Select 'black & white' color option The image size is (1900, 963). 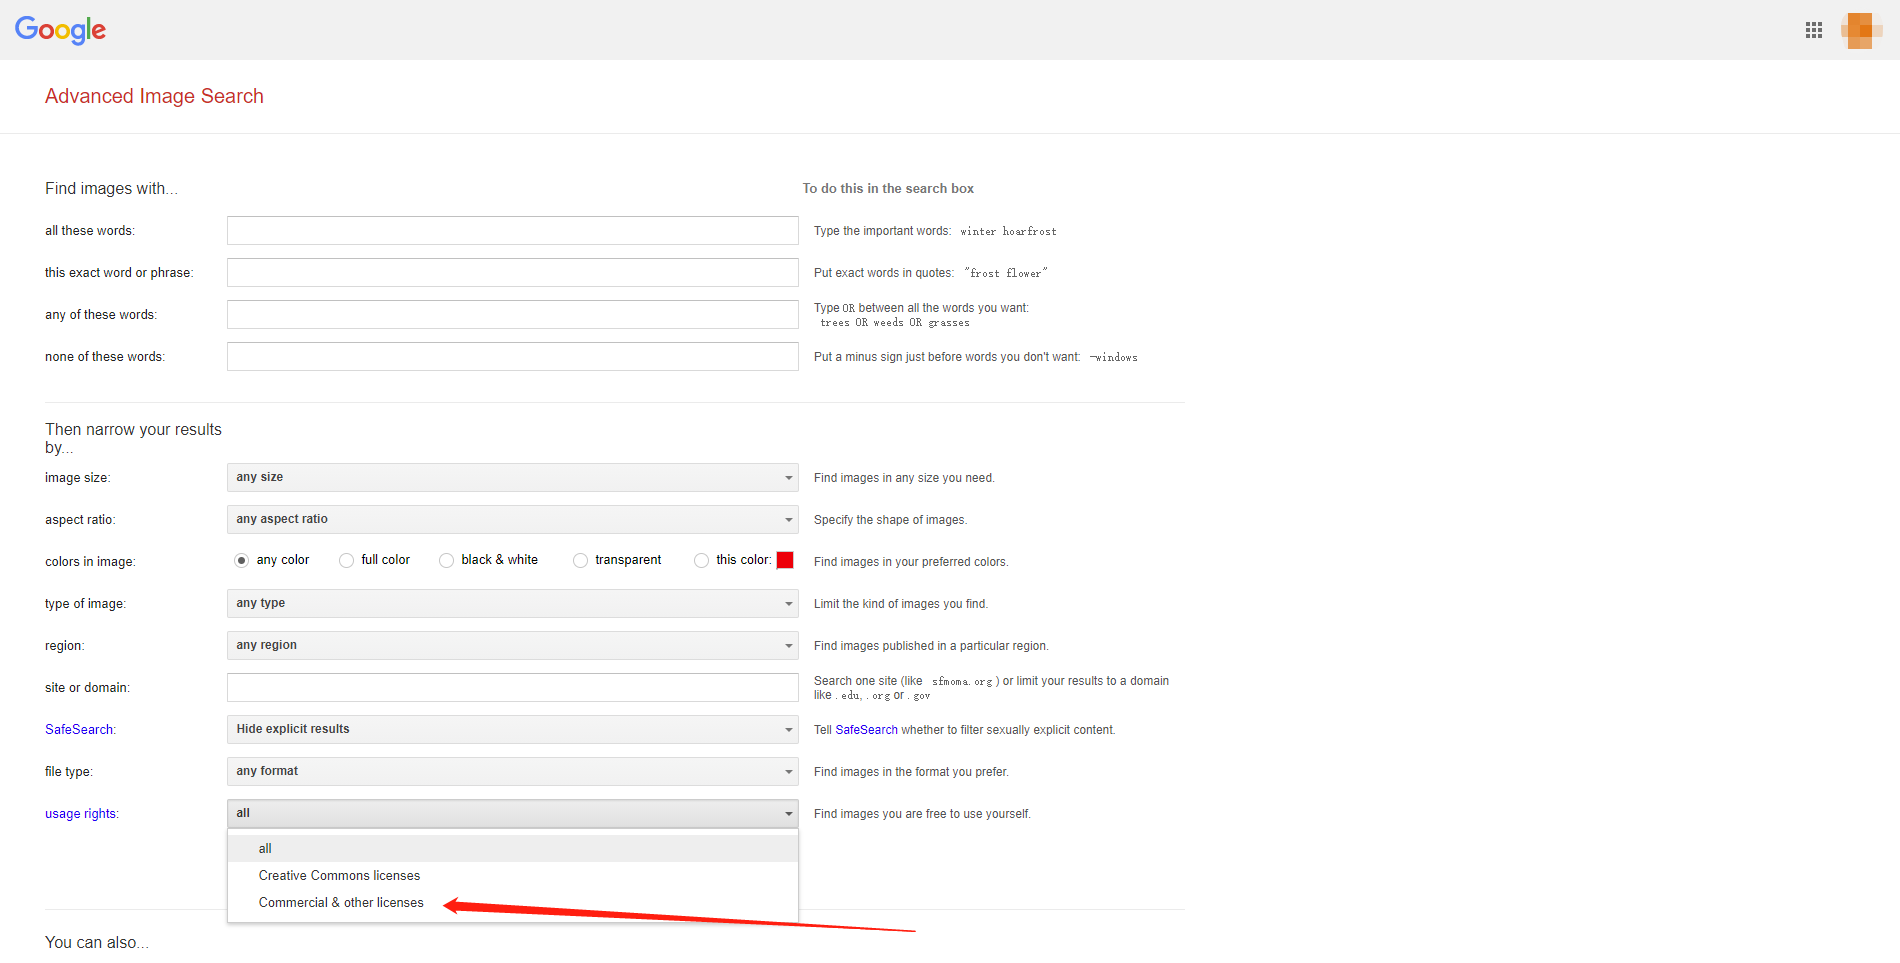coord(446,560)
